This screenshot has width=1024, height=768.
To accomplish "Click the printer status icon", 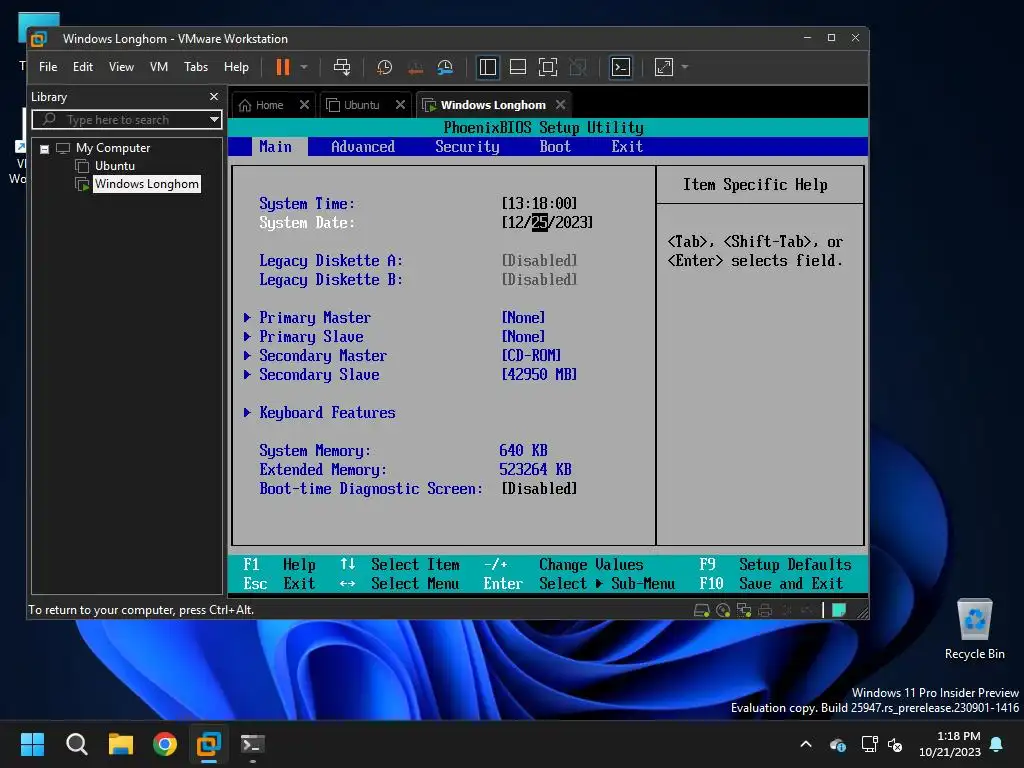I will (765, 610).
